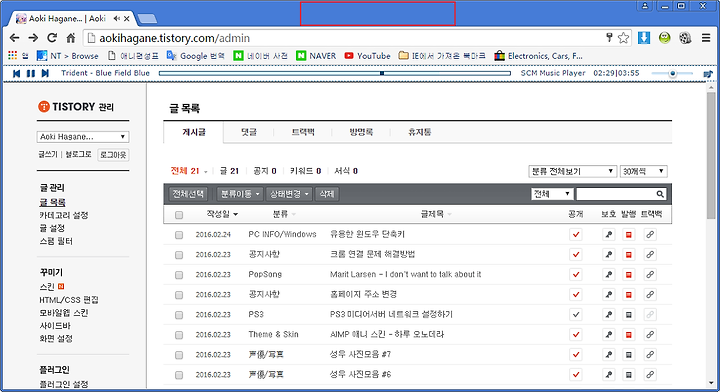The height and width of the screenshot is (392, 720).
Task: Click the blue download extension icon
Action: (x=644, y=38)
